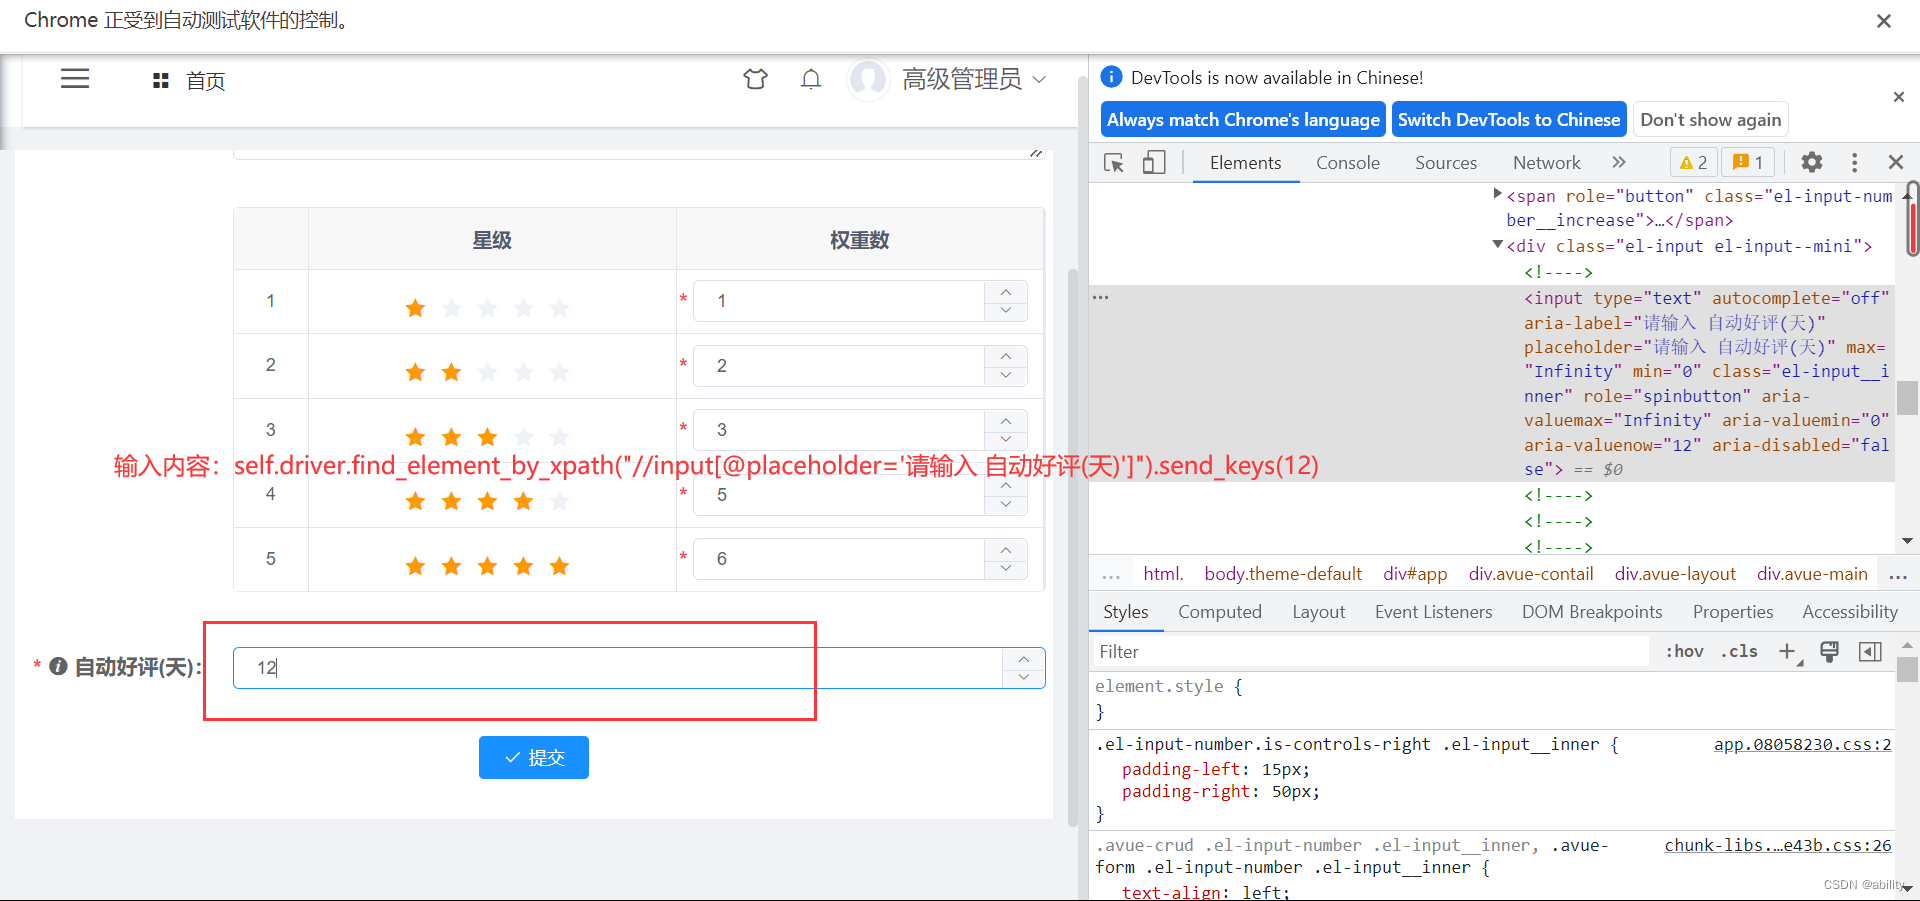Open the 高级管理员 user dropdown
This screenshot has width=1920, height=901.
pos(973,79)
